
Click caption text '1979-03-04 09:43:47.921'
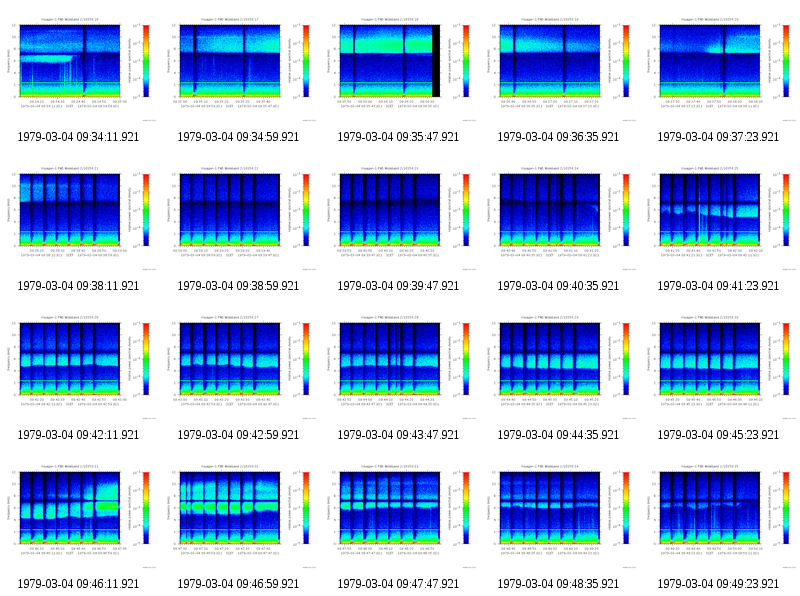coord(398,435)
